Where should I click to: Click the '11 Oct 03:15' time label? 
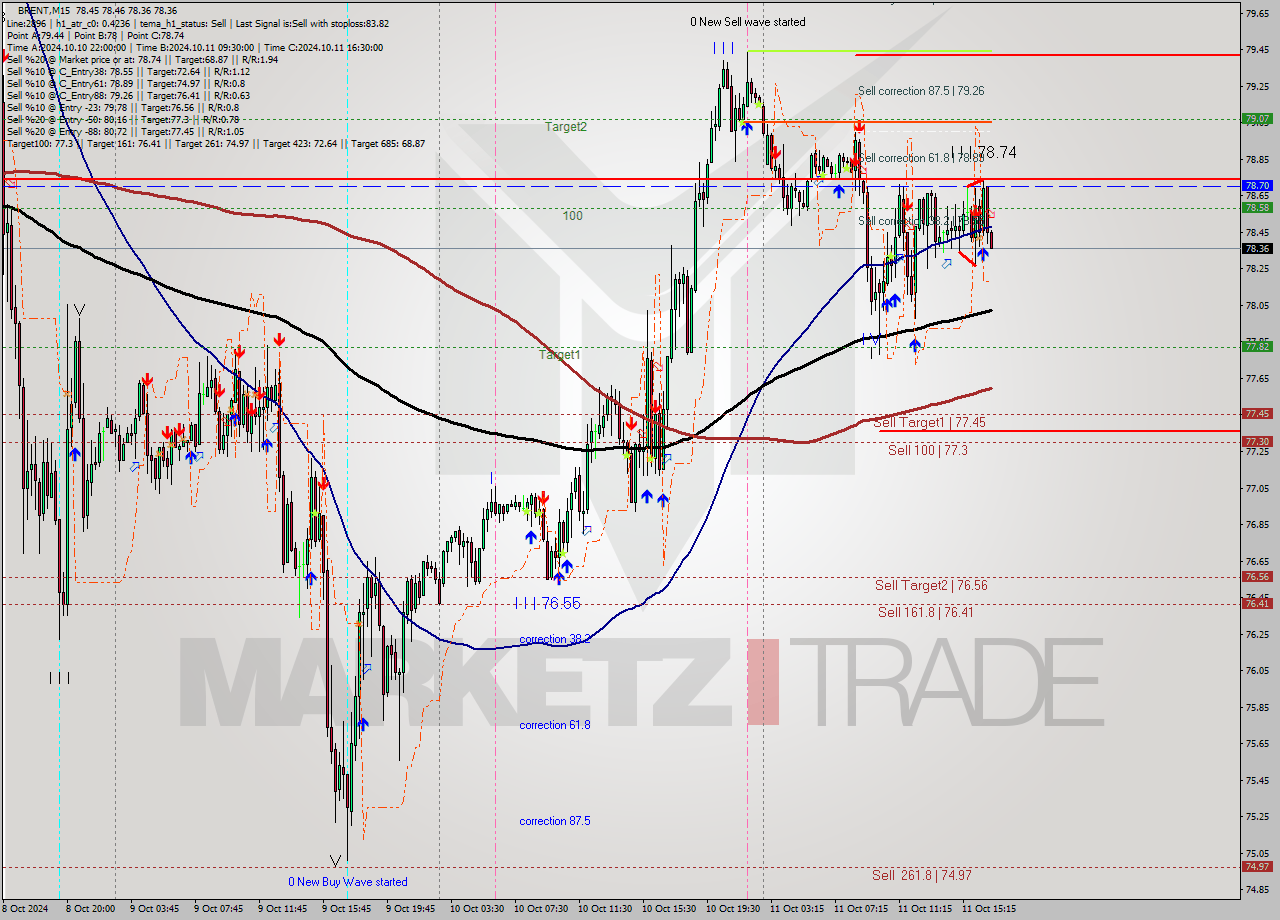797,909
